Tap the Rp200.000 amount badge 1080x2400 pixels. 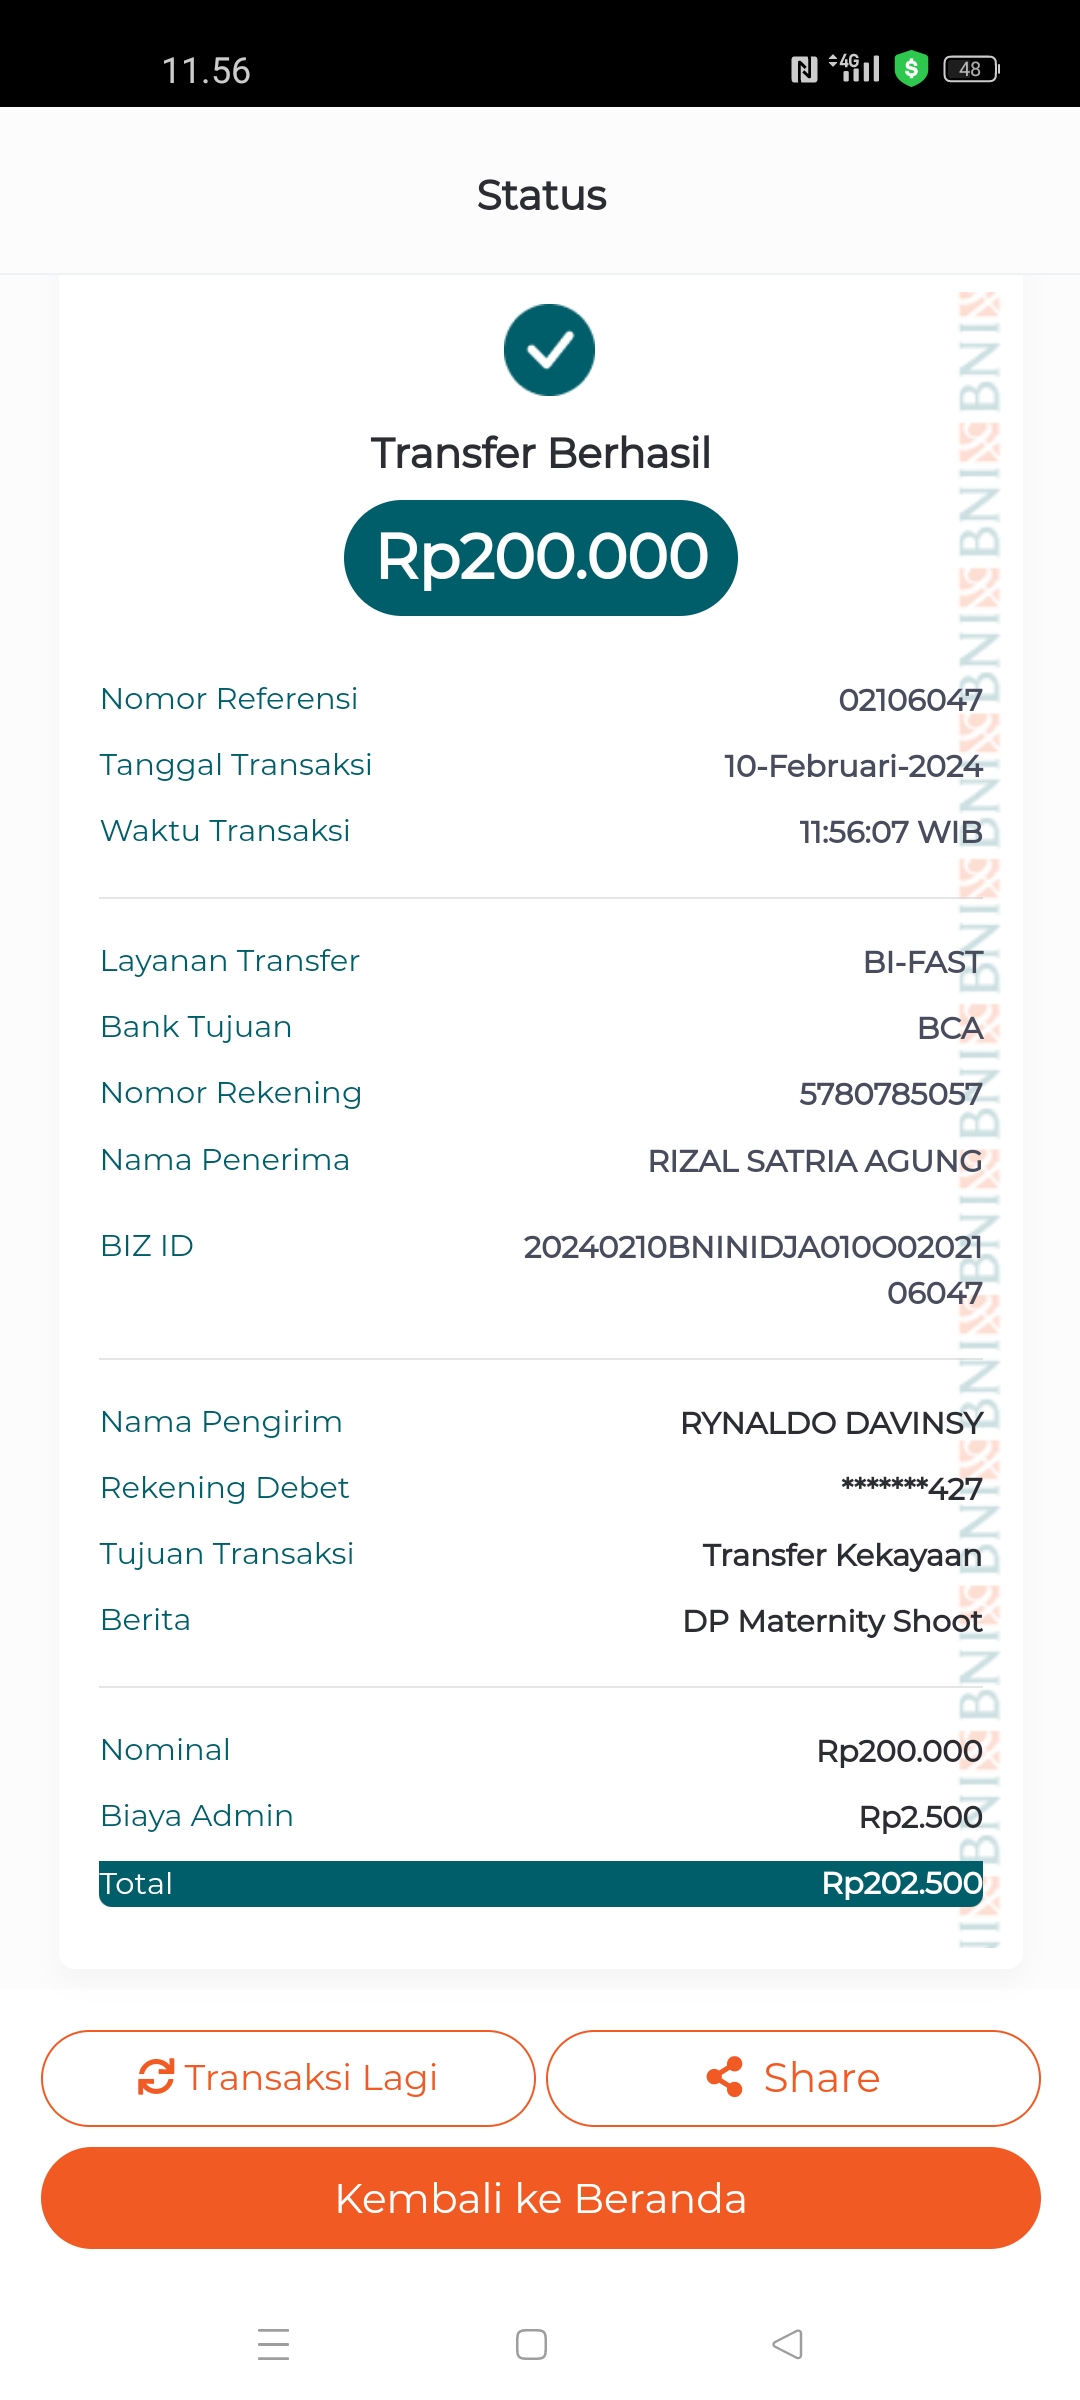[541, 557]
